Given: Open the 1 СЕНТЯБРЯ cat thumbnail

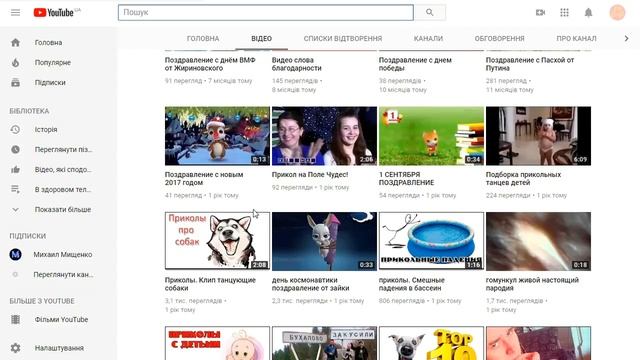Looking at the screenshot, I should tap(431, 136).
